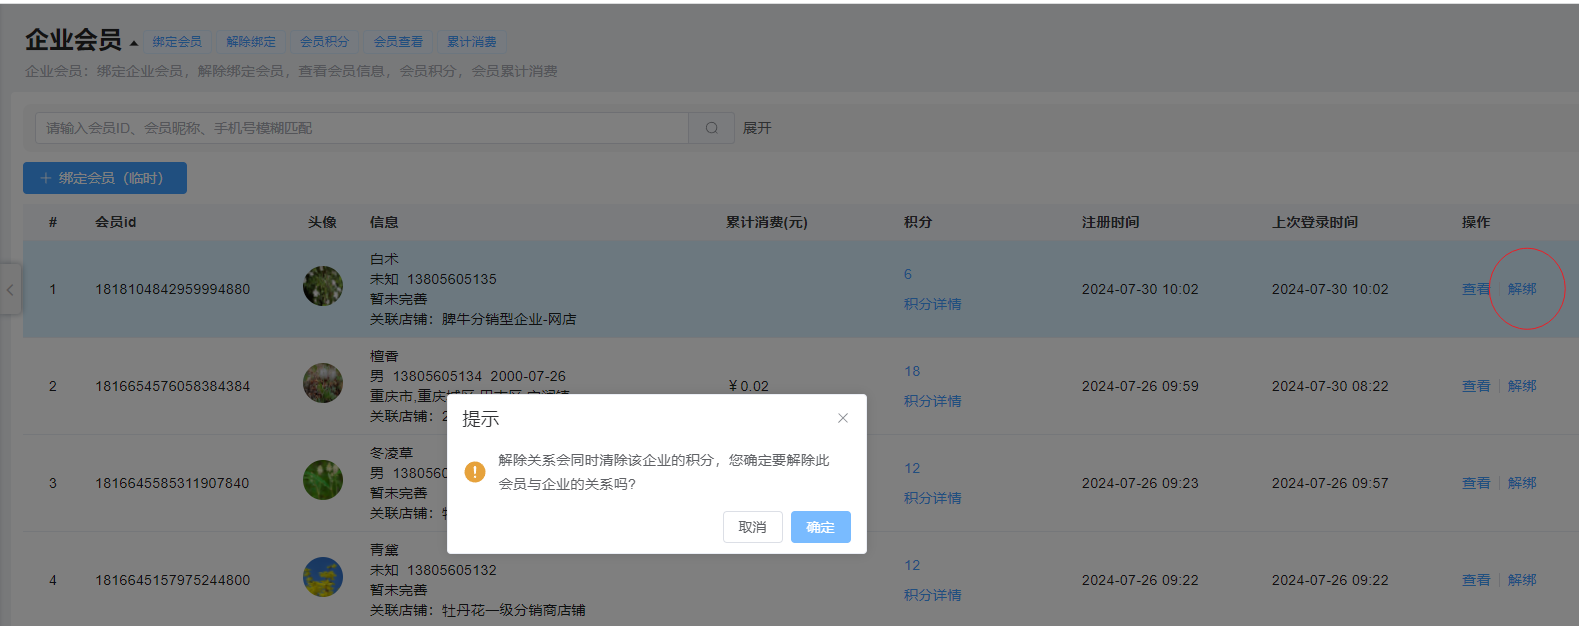This screenshot has width=1579, height=626.
Task: Open the 解除绑定 tag
Action: tap(251, 42)
